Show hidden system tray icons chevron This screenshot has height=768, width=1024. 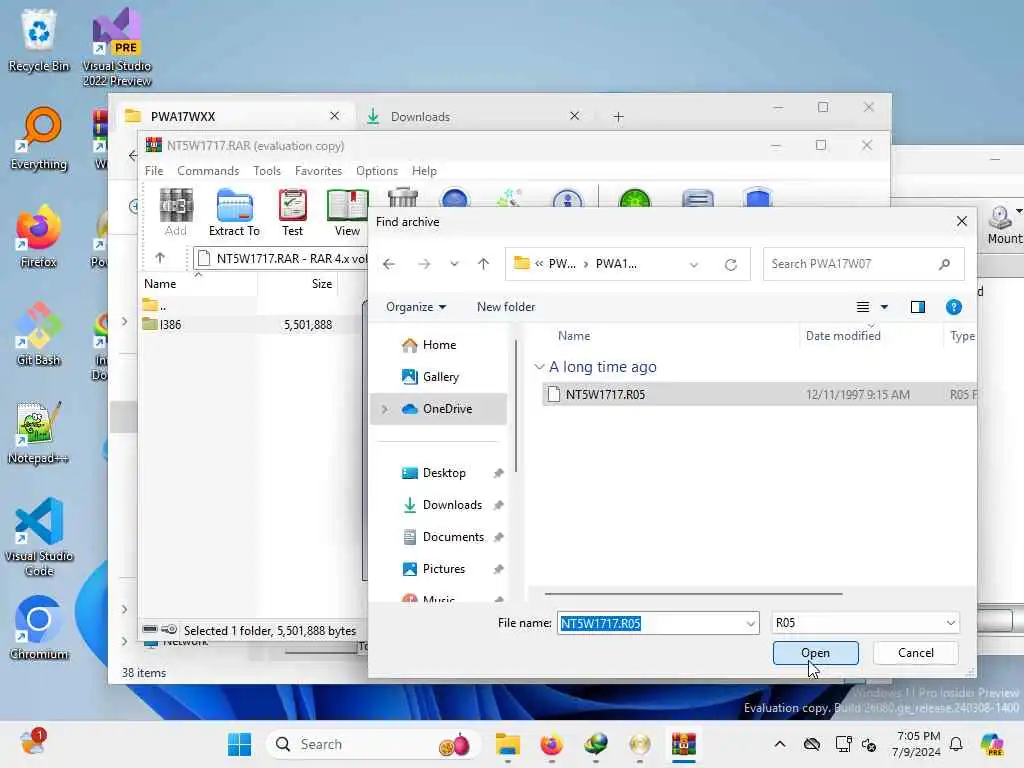click(780, 744)
